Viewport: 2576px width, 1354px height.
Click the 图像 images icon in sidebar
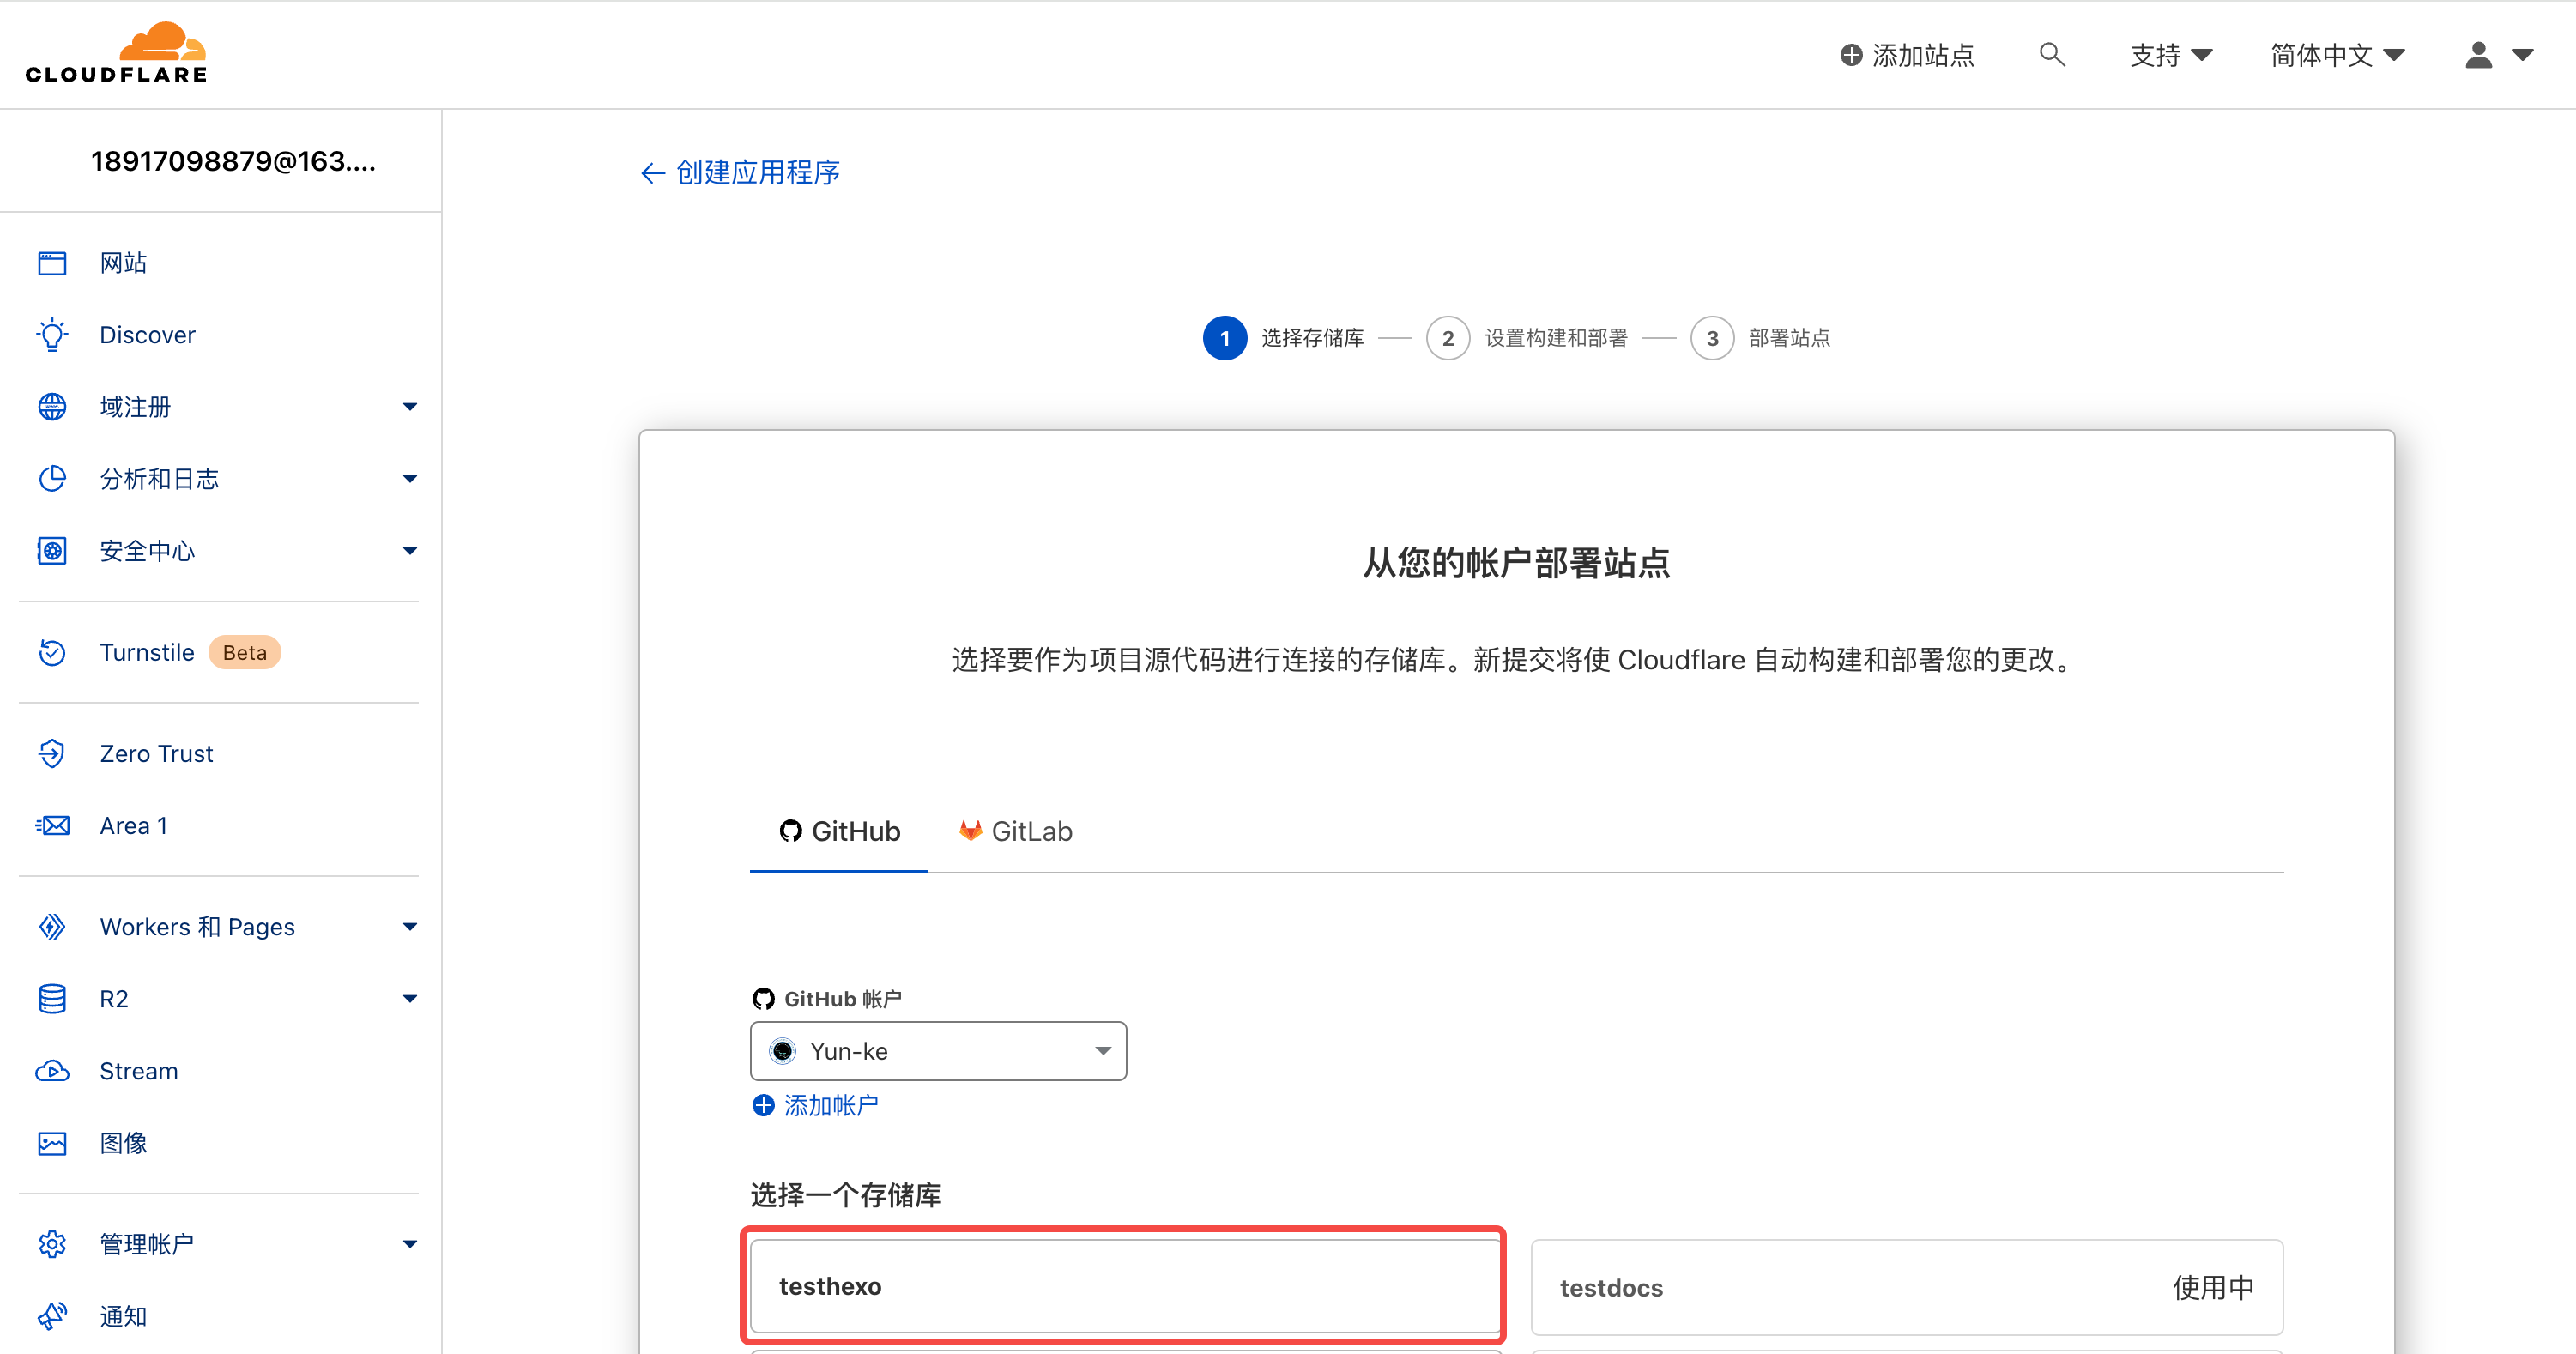52,1143
